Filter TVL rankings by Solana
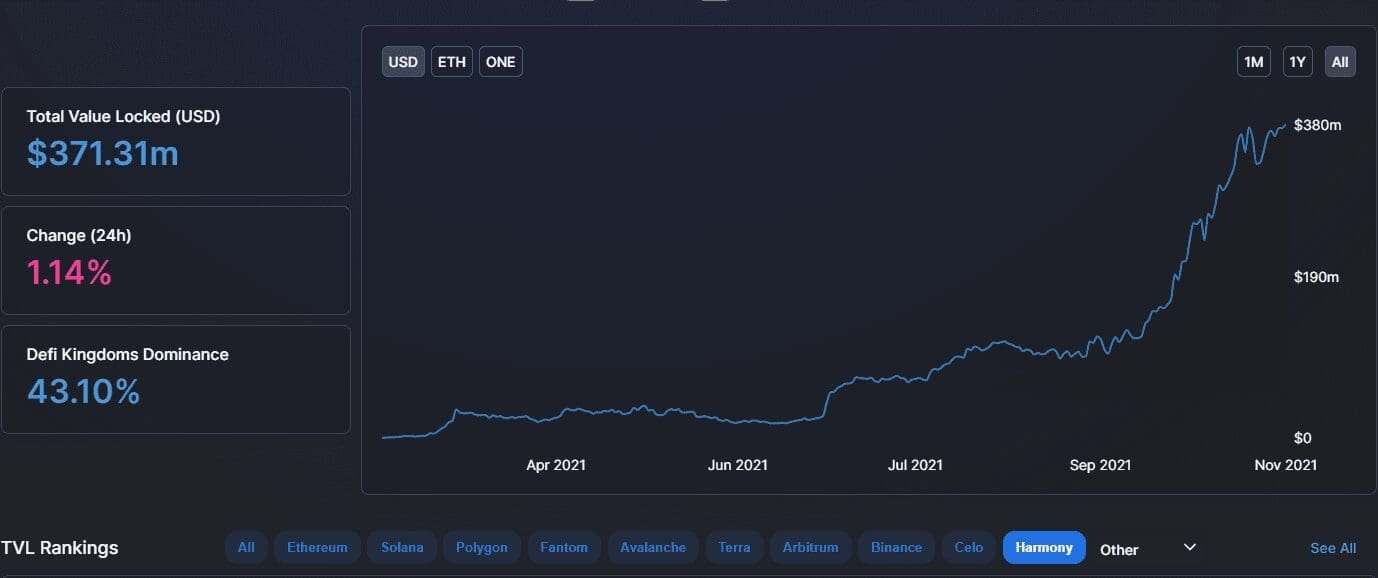The image size is (1378, 578). point(402,547)
